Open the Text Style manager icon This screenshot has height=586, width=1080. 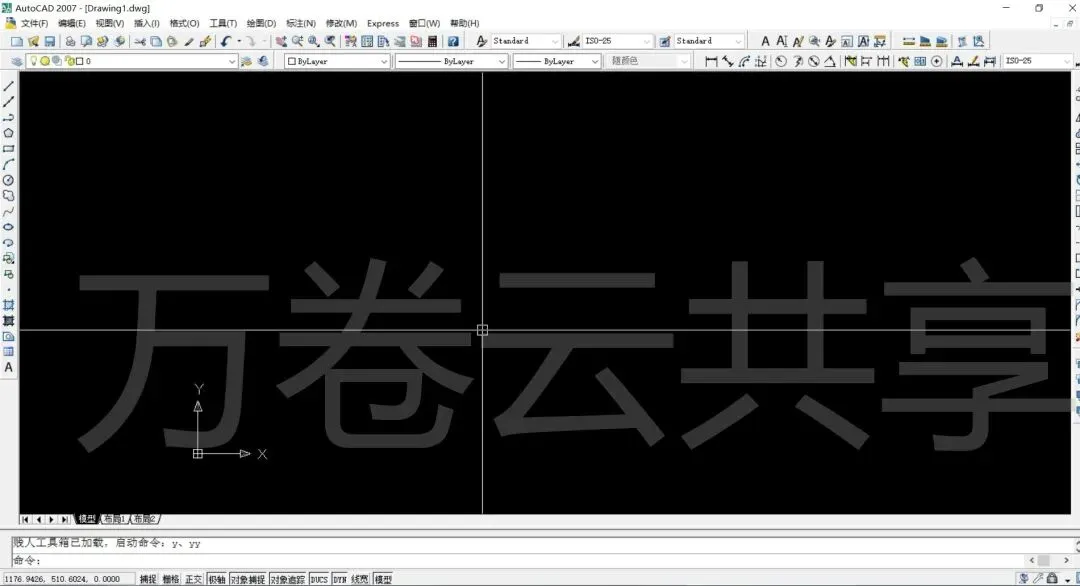click(481, 41)
